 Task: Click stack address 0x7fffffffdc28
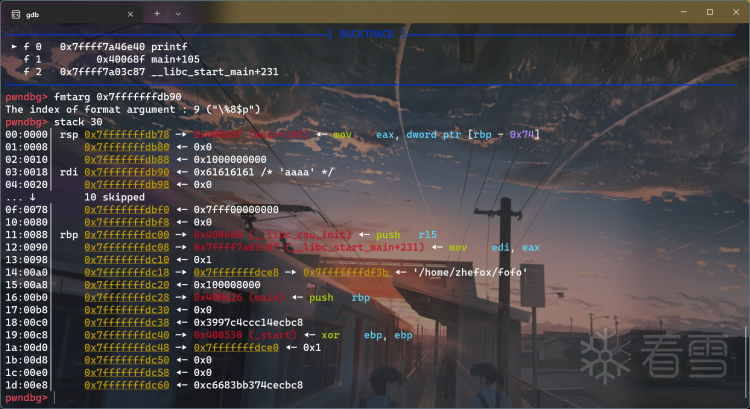(x=127, y=297)
